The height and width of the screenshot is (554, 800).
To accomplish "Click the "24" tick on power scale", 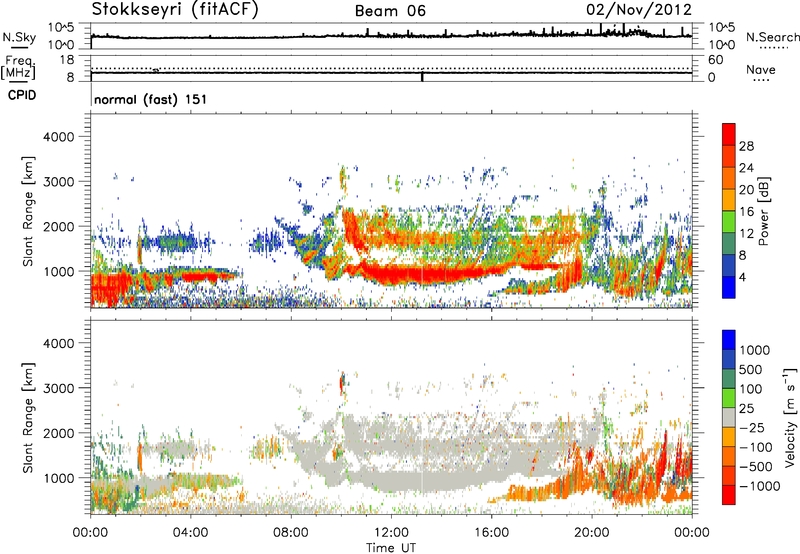I will (746, 168).
